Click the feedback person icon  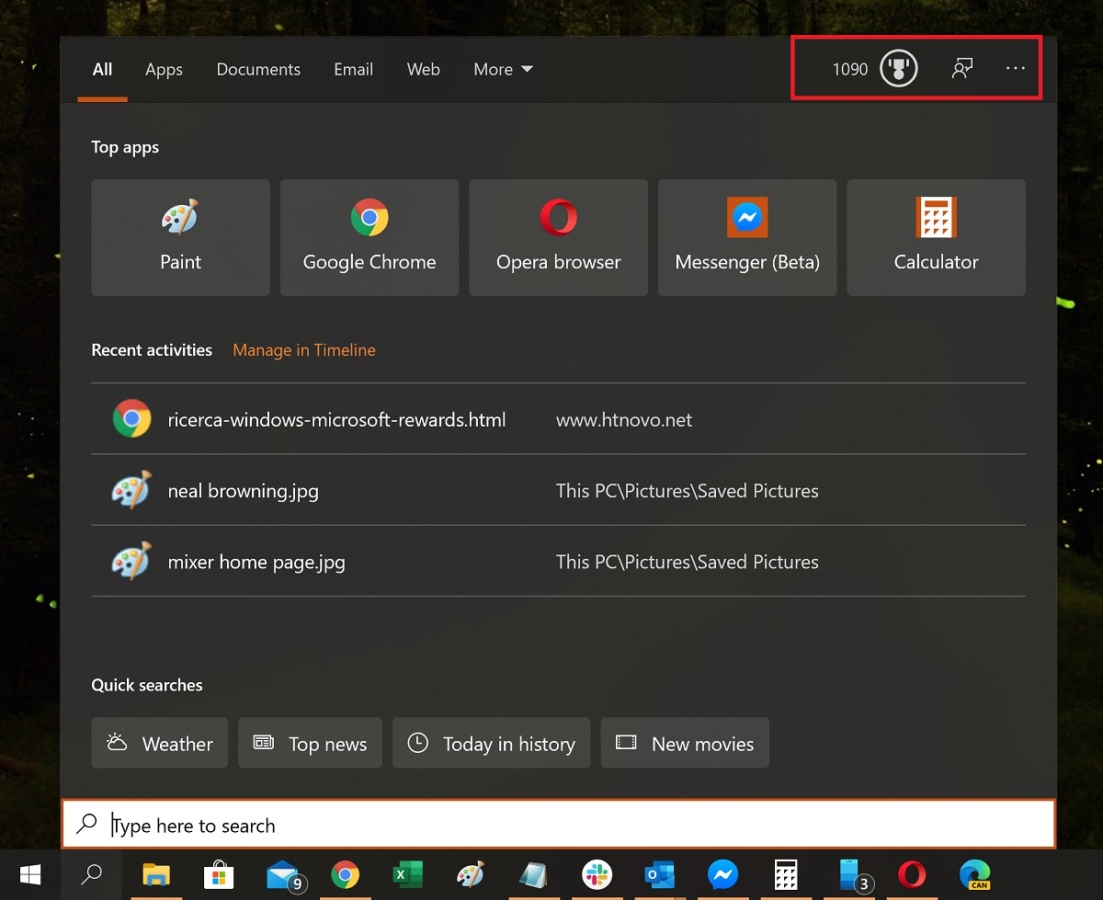(962, 69)
